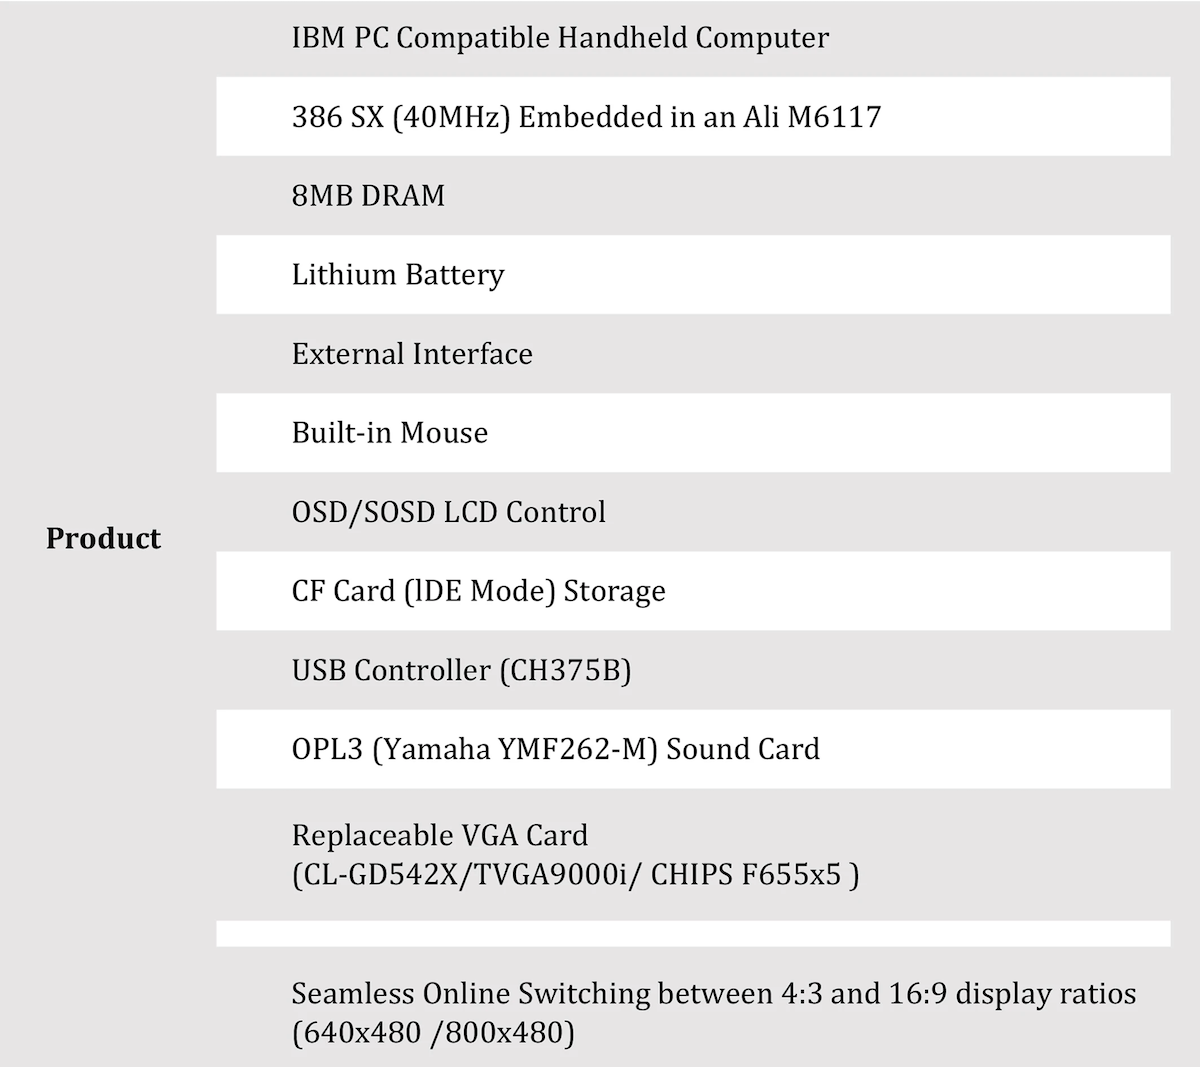Select the External Interface row
Viewport: 1200px width, 1067px height.
pyautogui.click(x=412, y=354)
